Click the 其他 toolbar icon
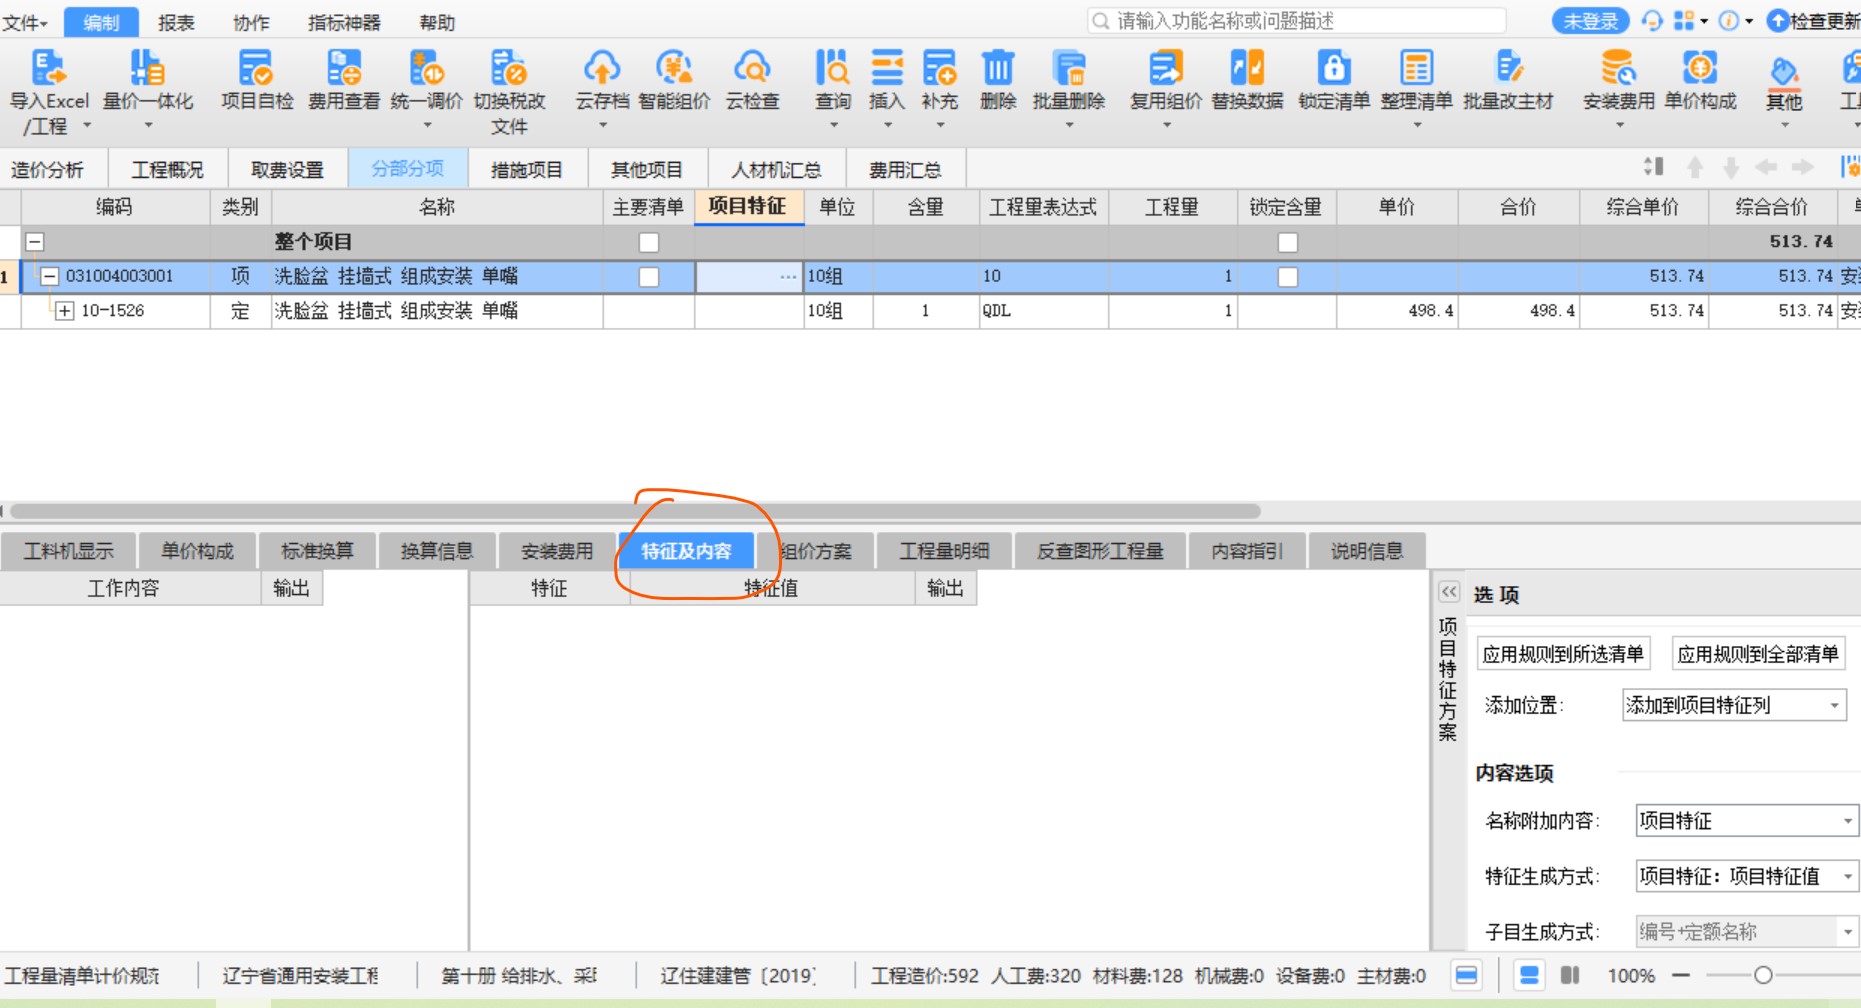Image resolution: width=1861 pixels, height=1008 pixels. click(x=1784, y=70)
